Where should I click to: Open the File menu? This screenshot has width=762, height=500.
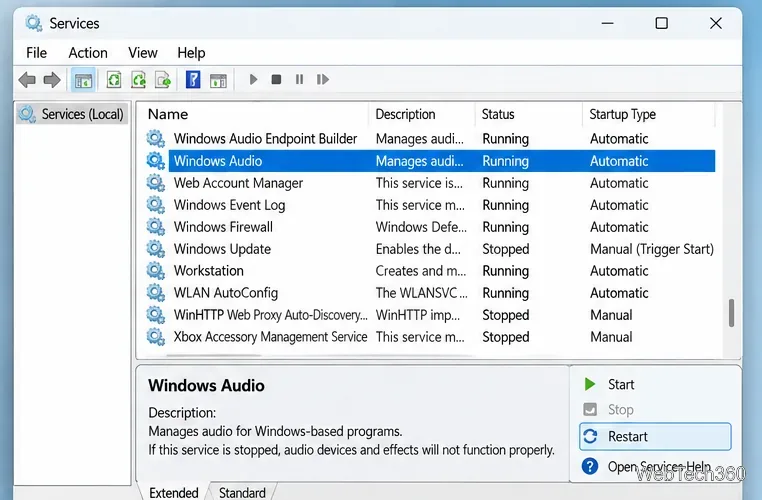pos(36,52)
